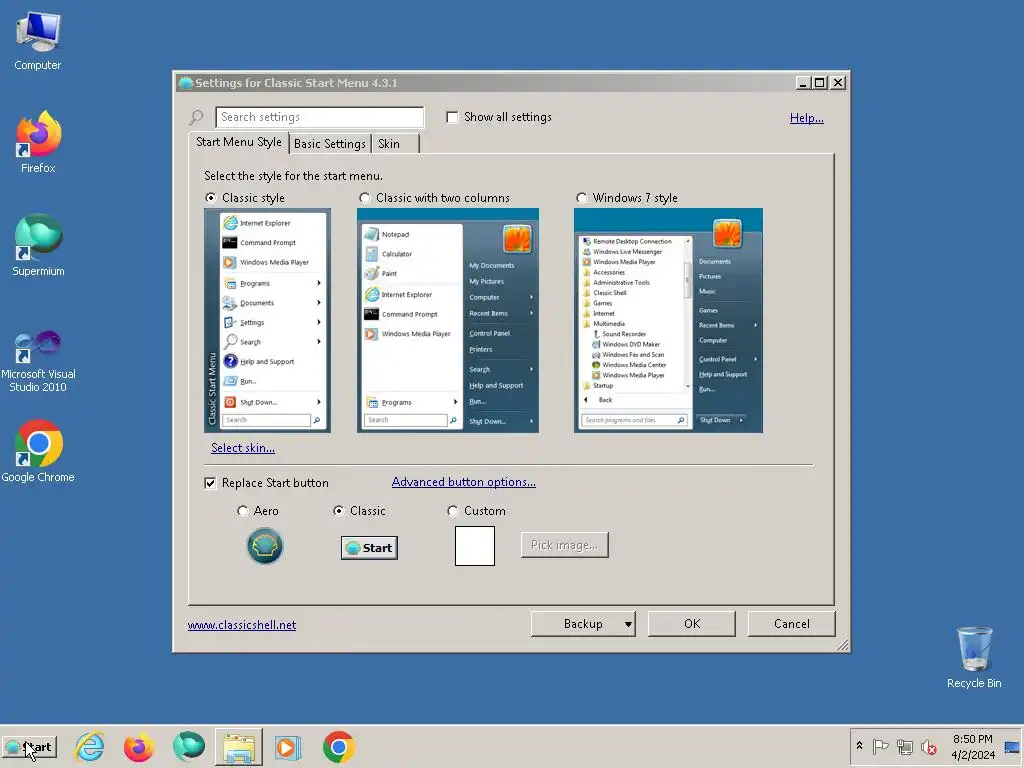Click the Pick image button
This screenshot has width=1024, height=768.
tap(564, 545)
